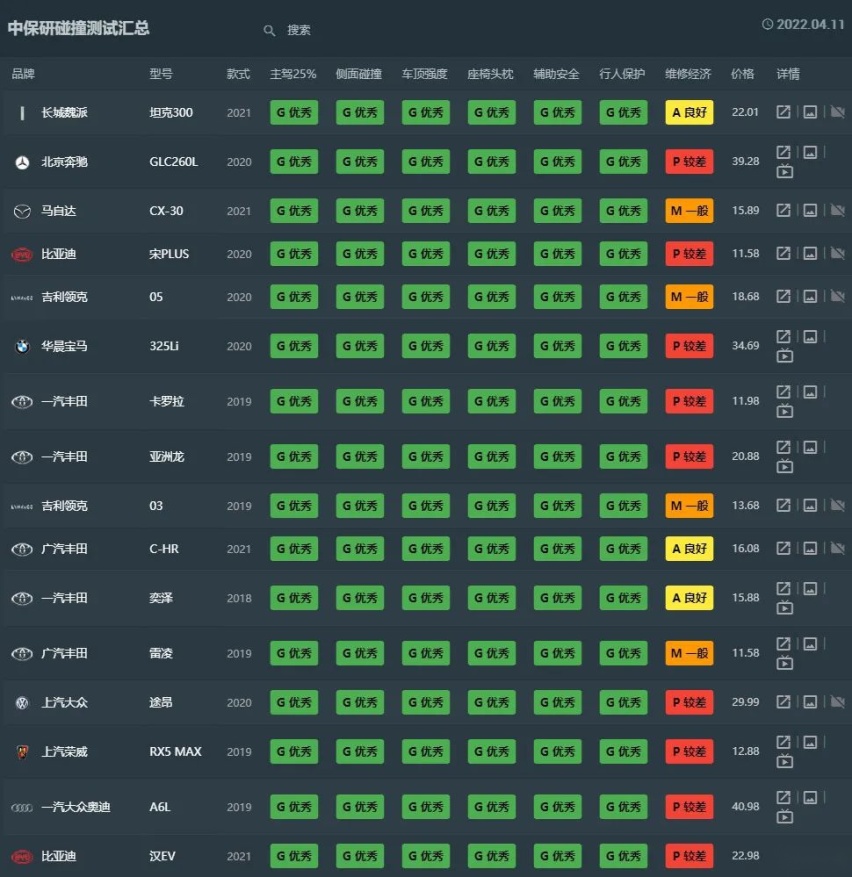Click P 较差 badge for 汉EV

tap(689, 856)
